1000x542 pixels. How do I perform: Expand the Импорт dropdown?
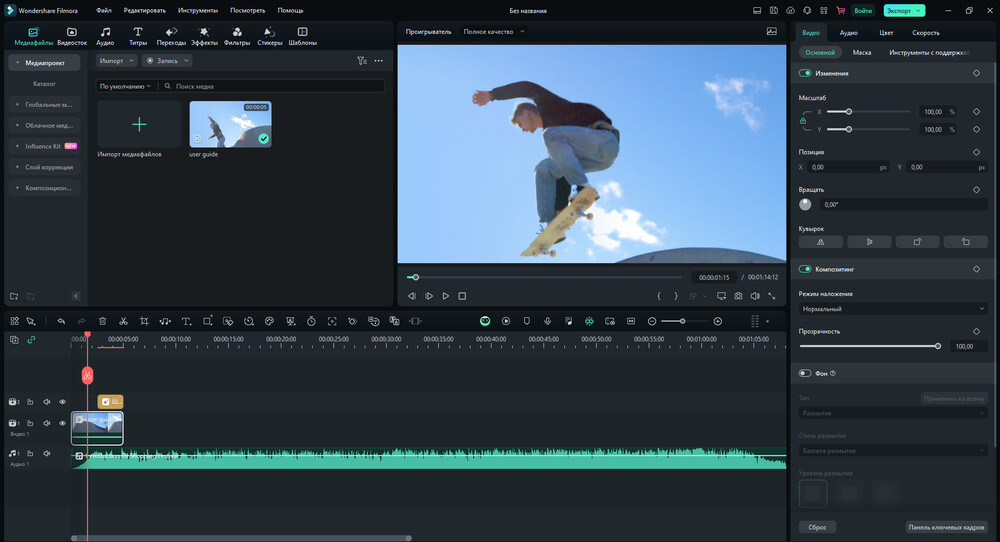(x=116, y=61)
